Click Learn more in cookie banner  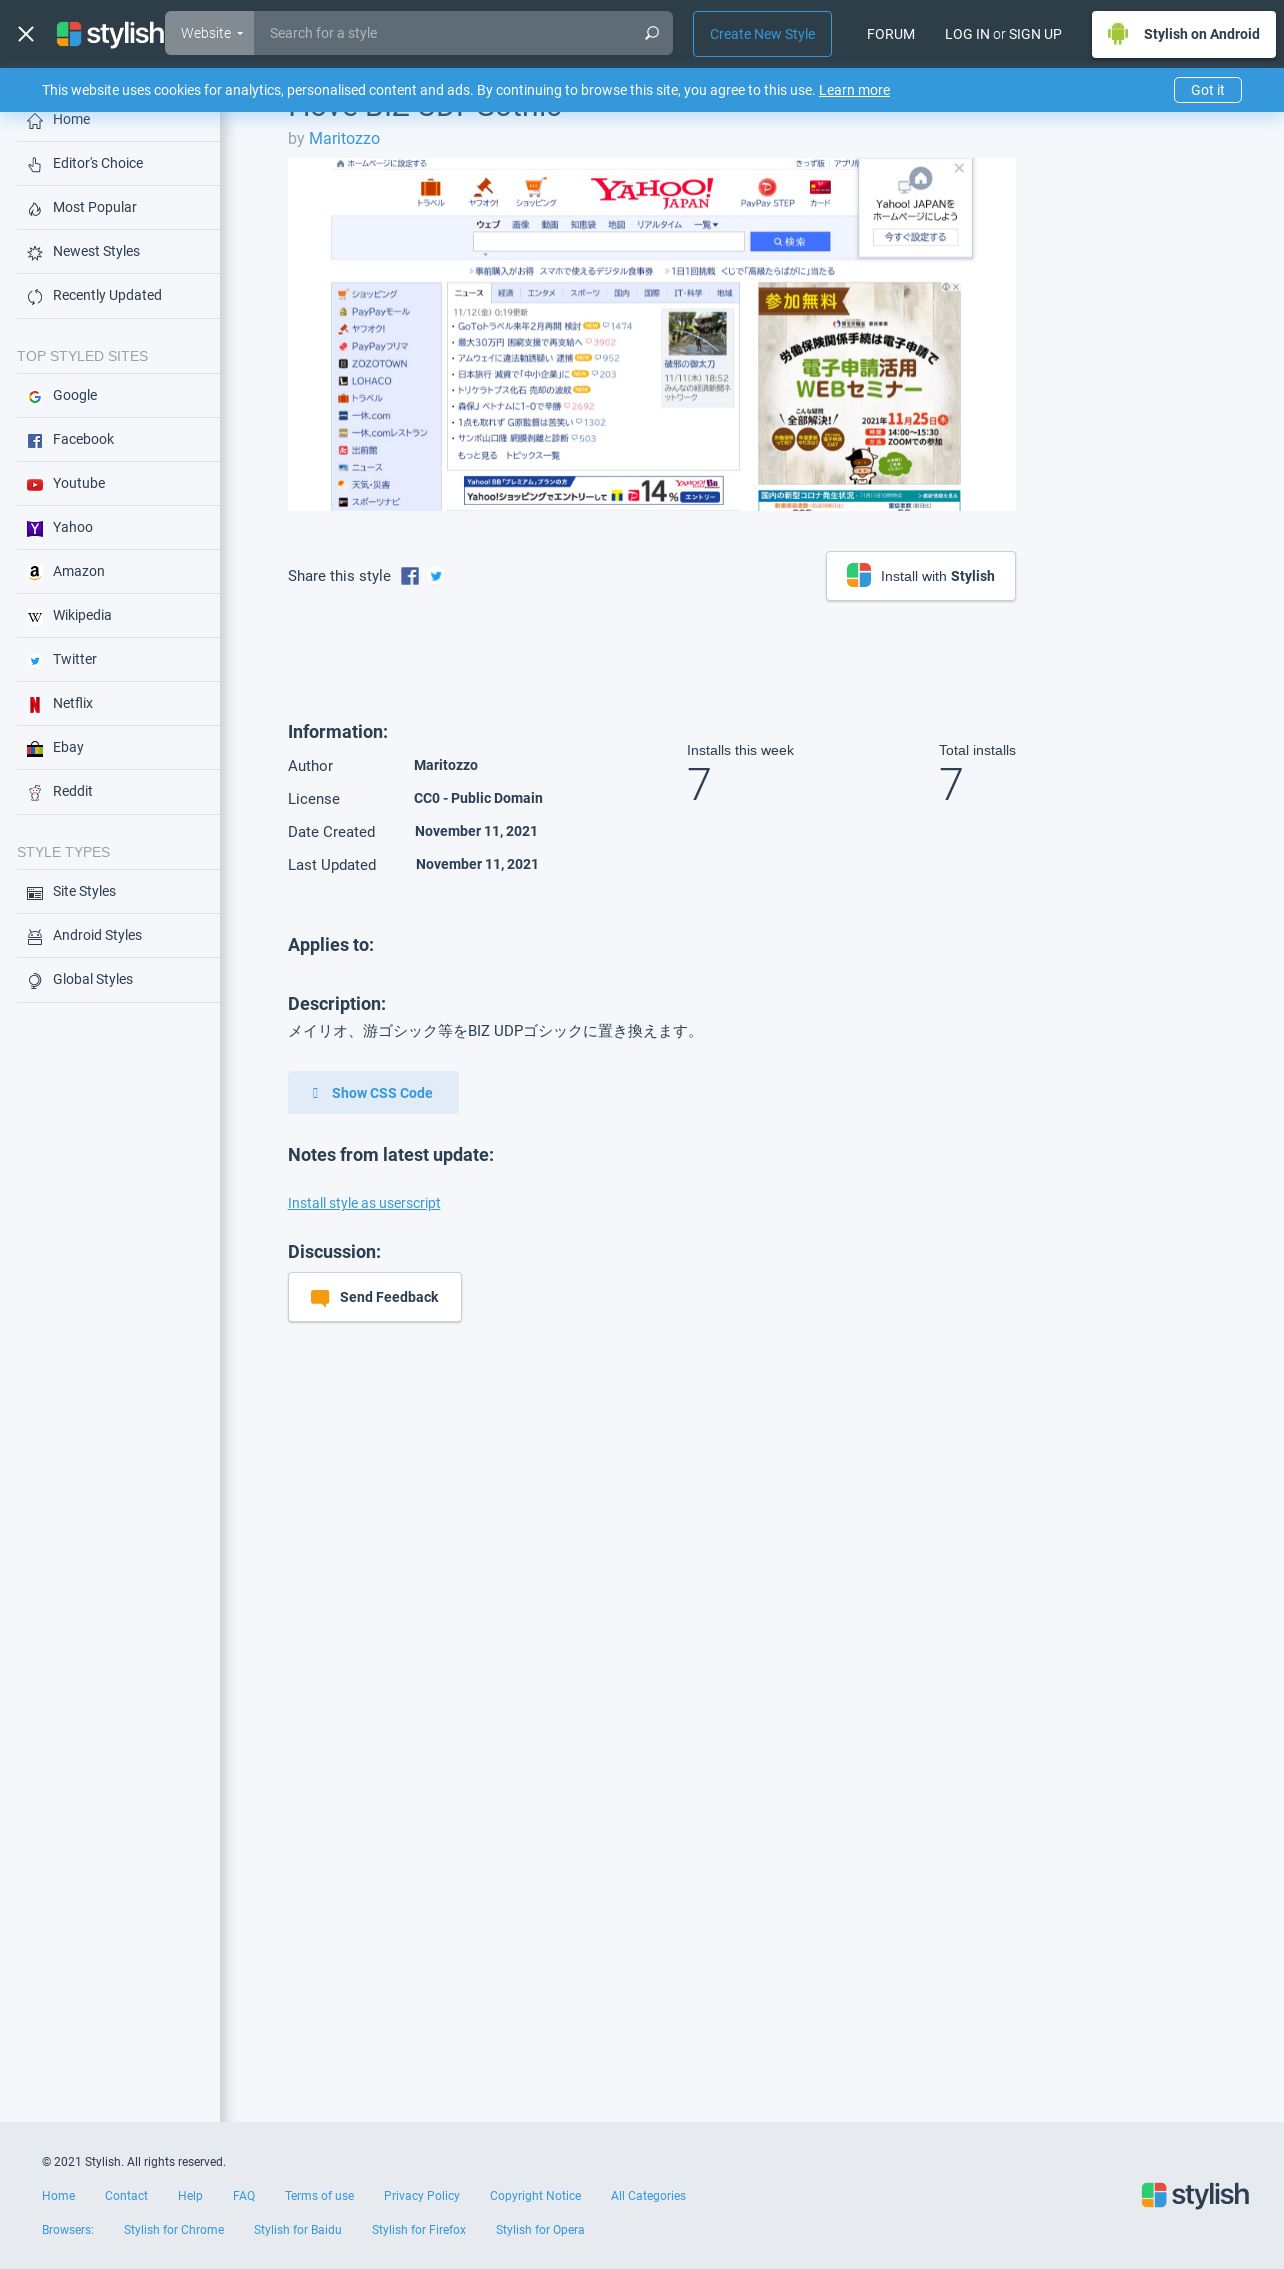tap(854, 90)
